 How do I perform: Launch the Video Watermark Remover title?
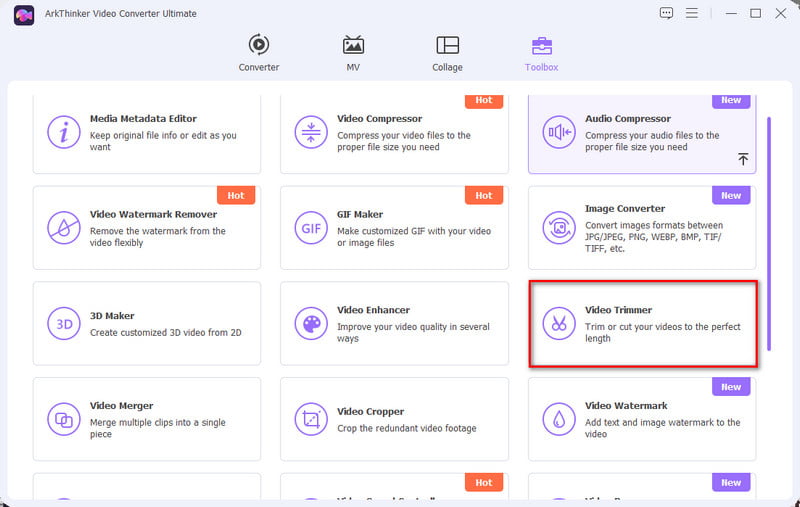(x=153, y=215)
